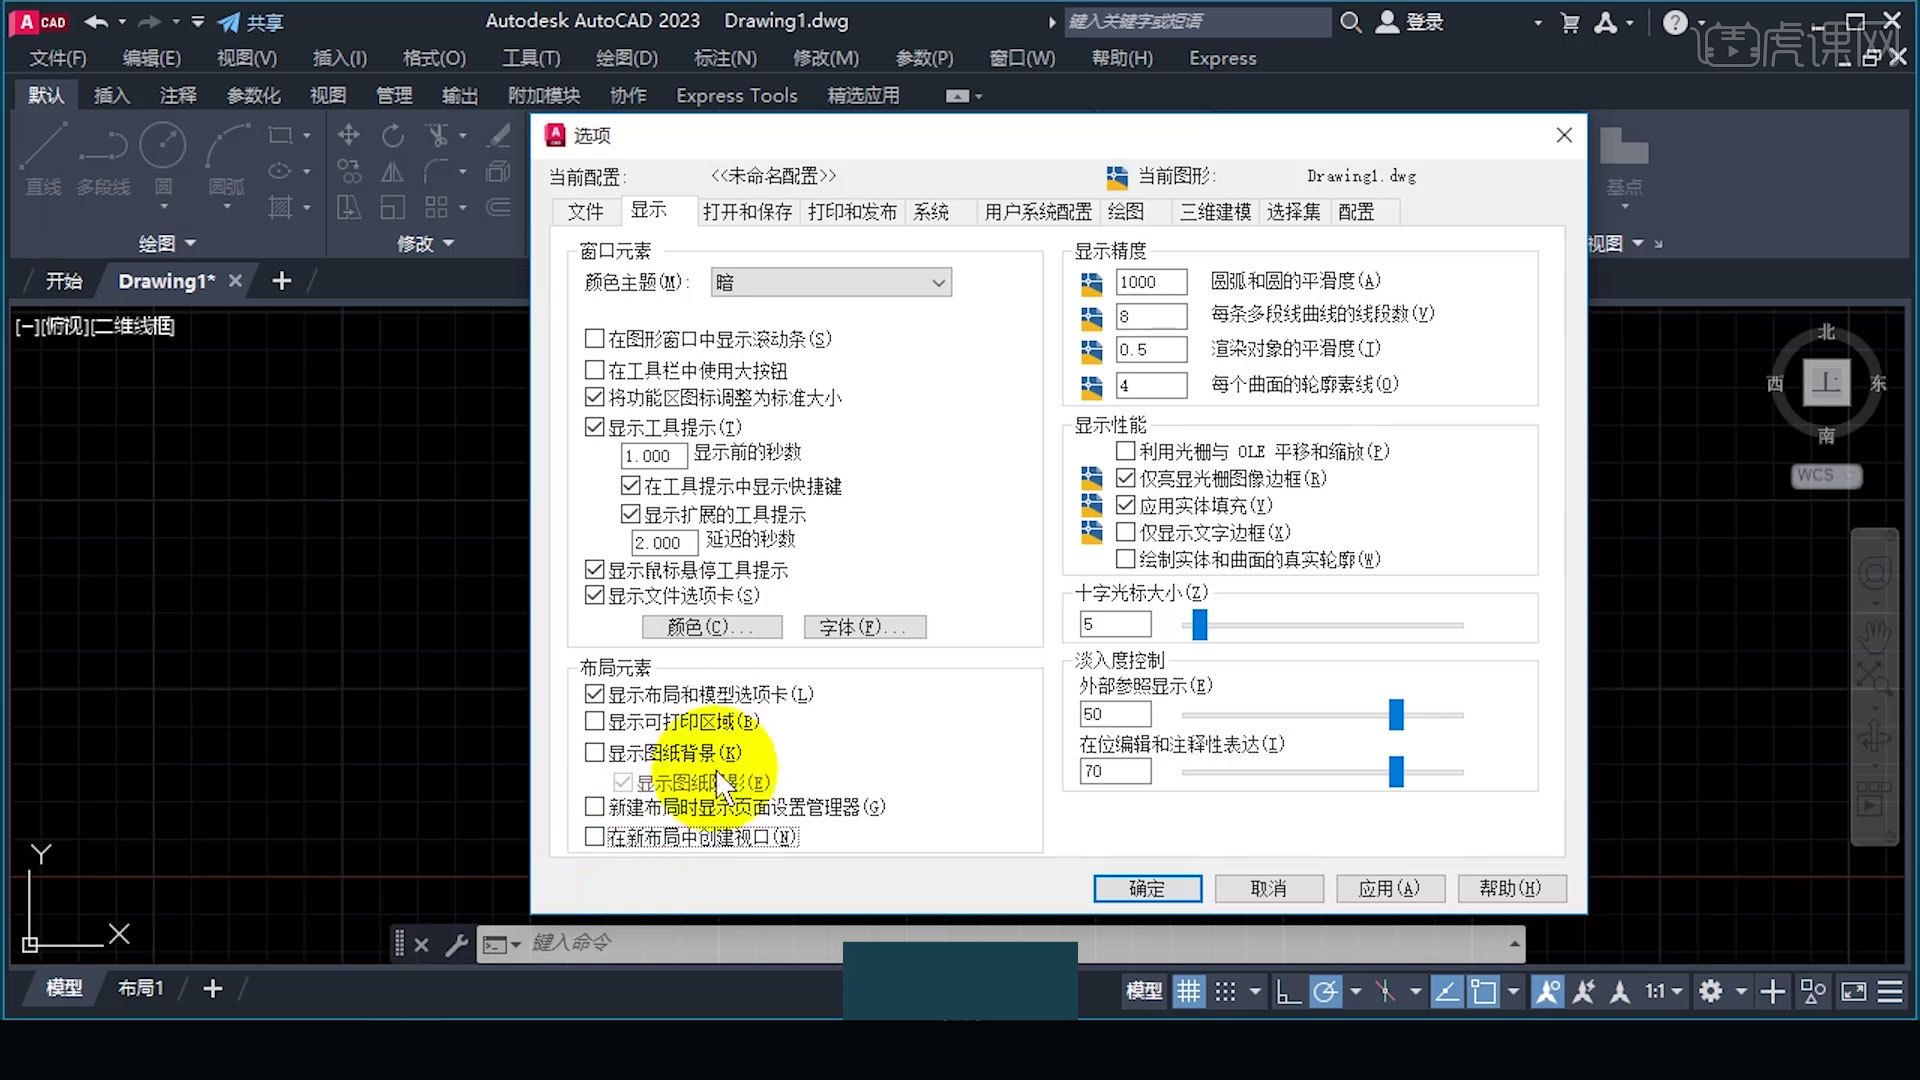Open the Format (格式) menu

(434, 58)
